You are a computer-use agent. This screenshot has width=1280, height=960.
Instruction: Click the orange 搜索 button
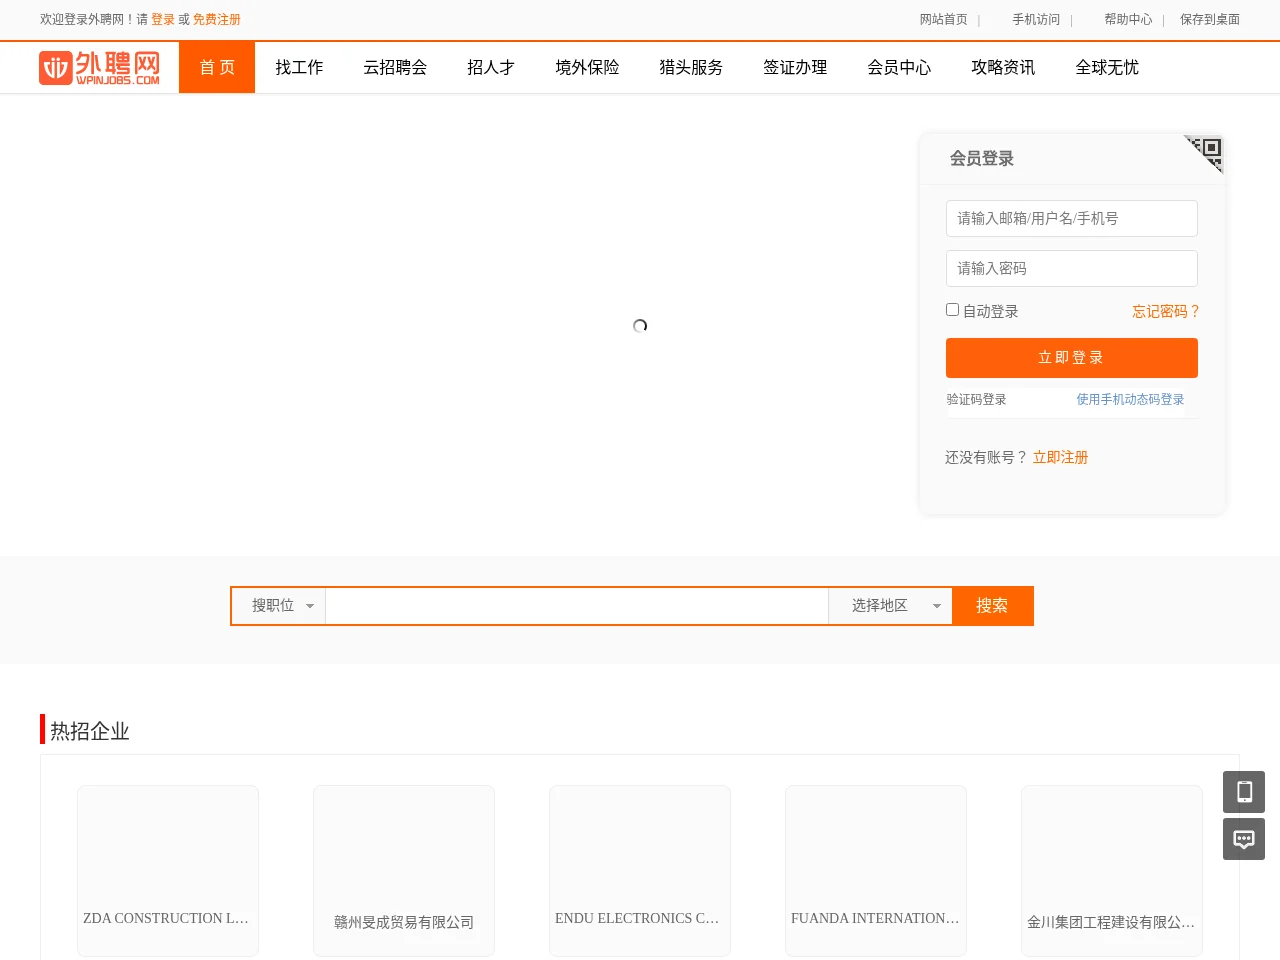click(992, 606)
